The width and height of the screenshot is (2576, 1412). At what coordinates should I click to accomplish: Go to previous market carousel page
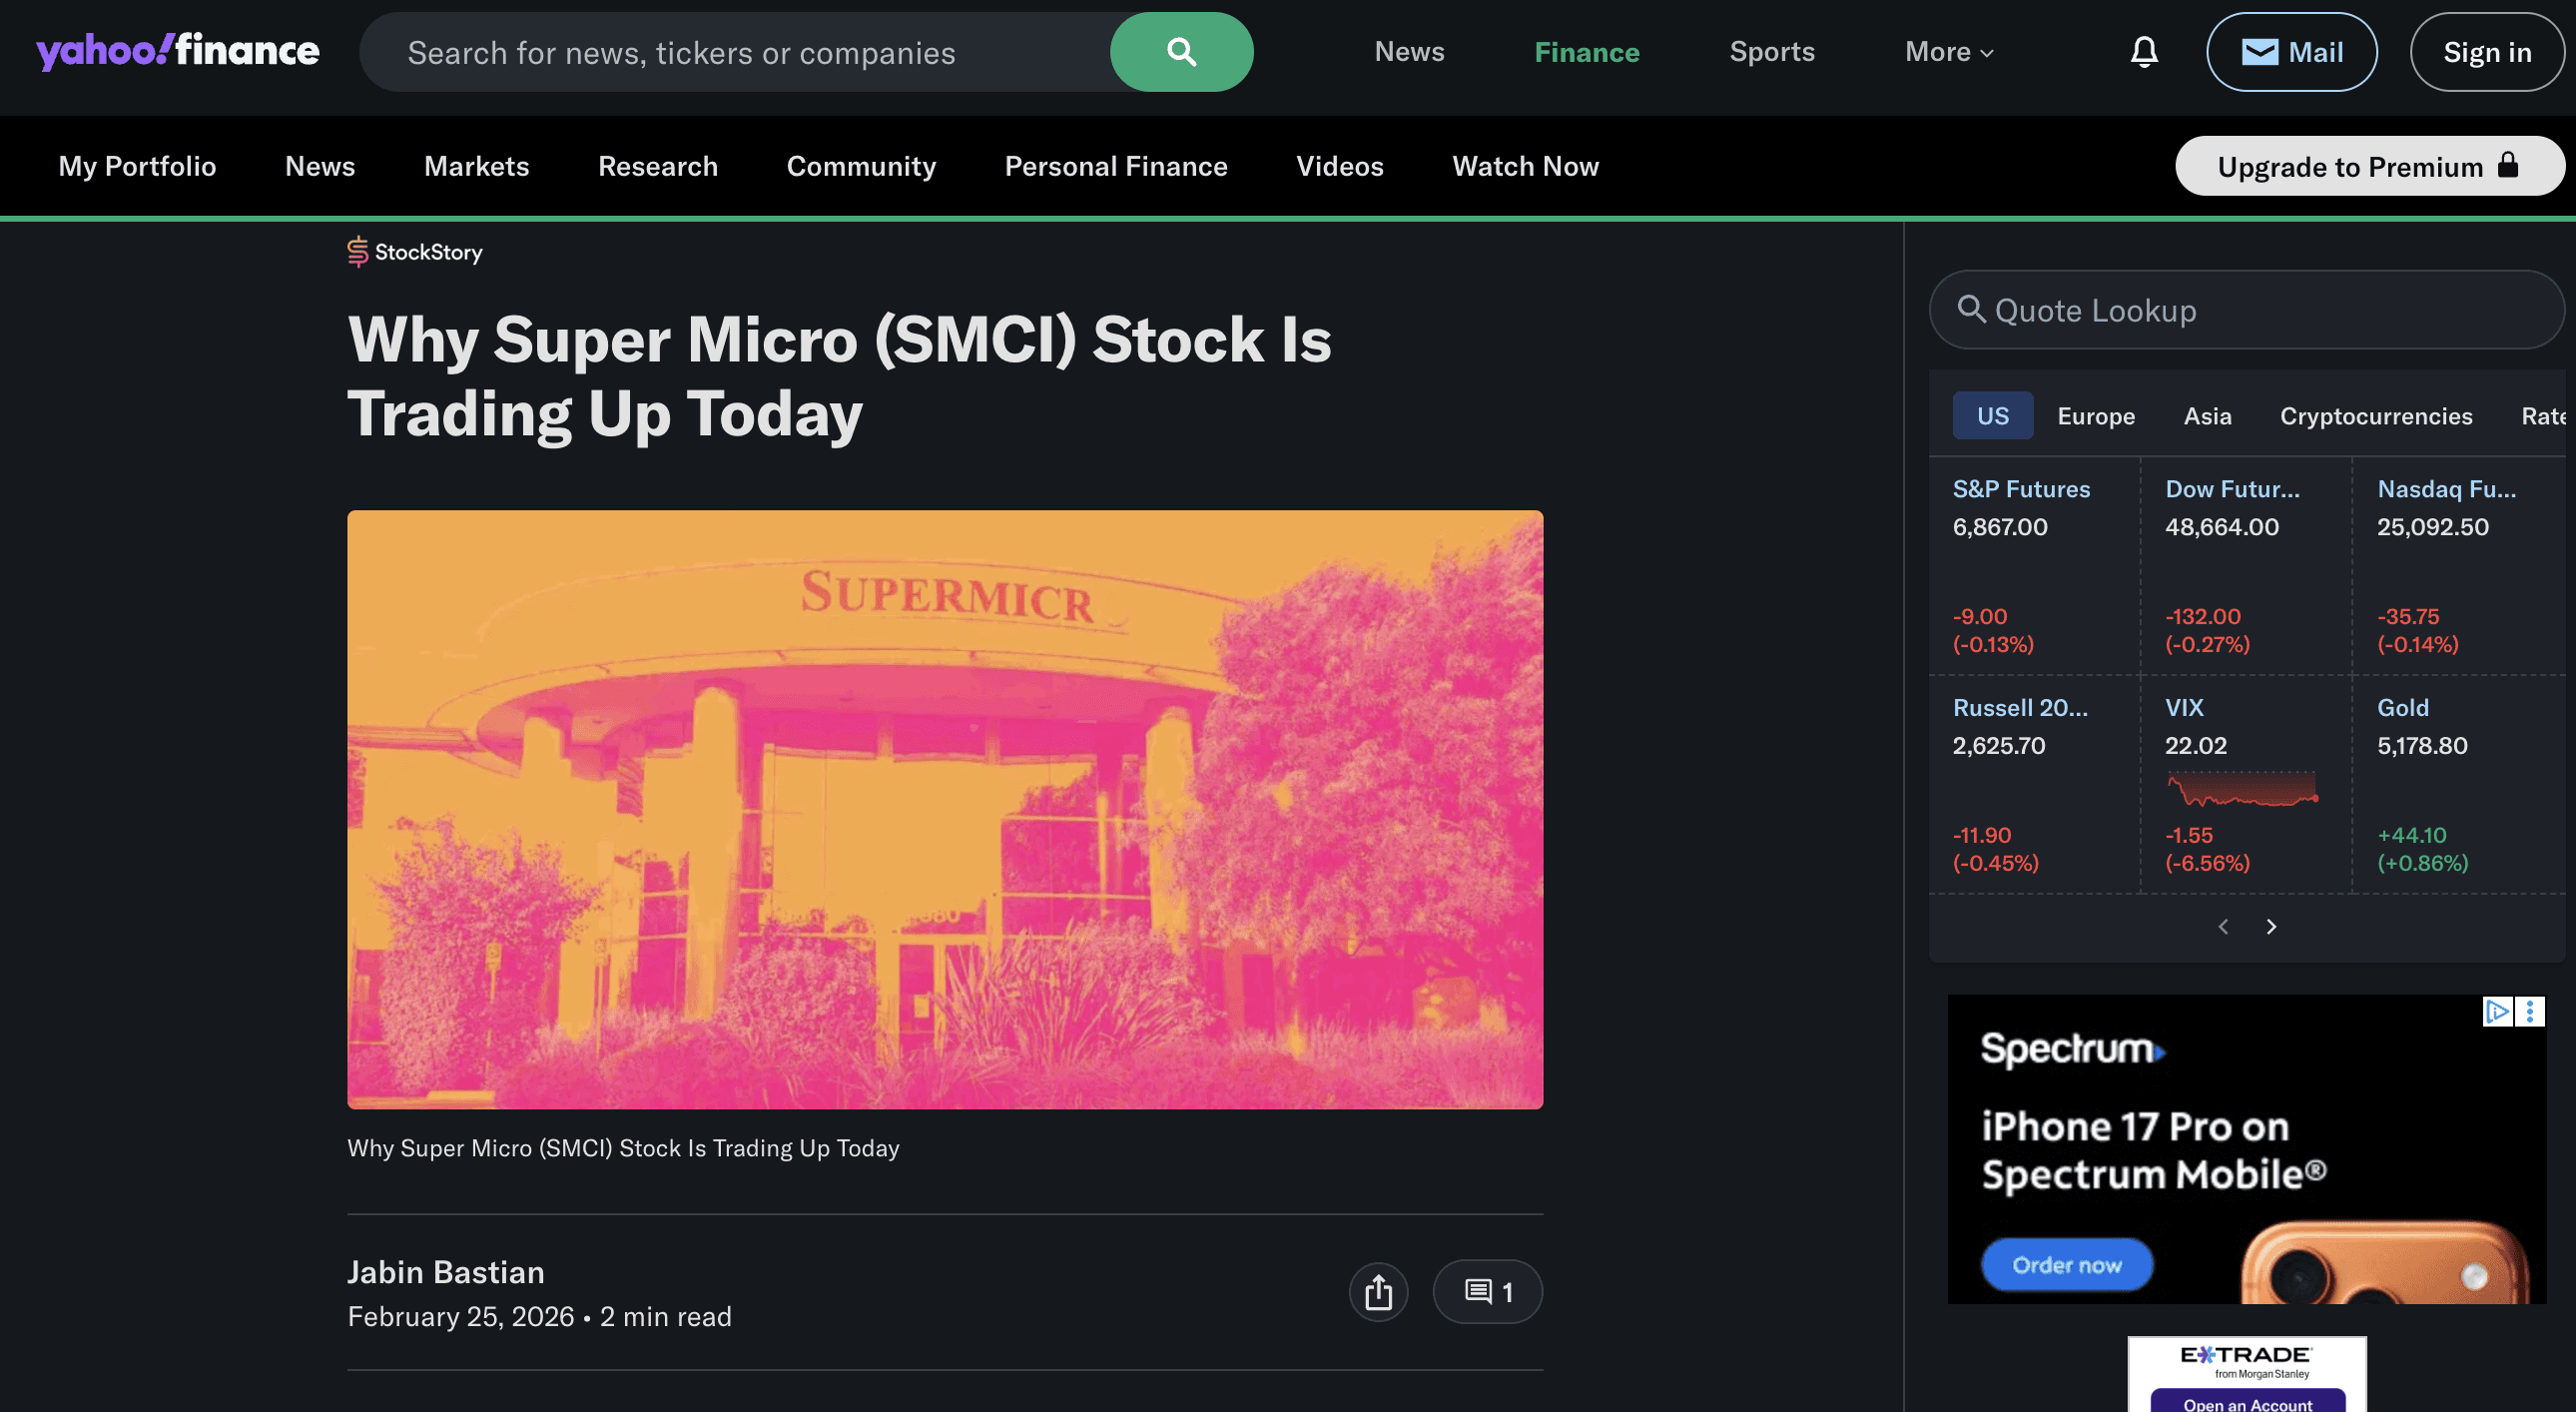(2223, 927)
